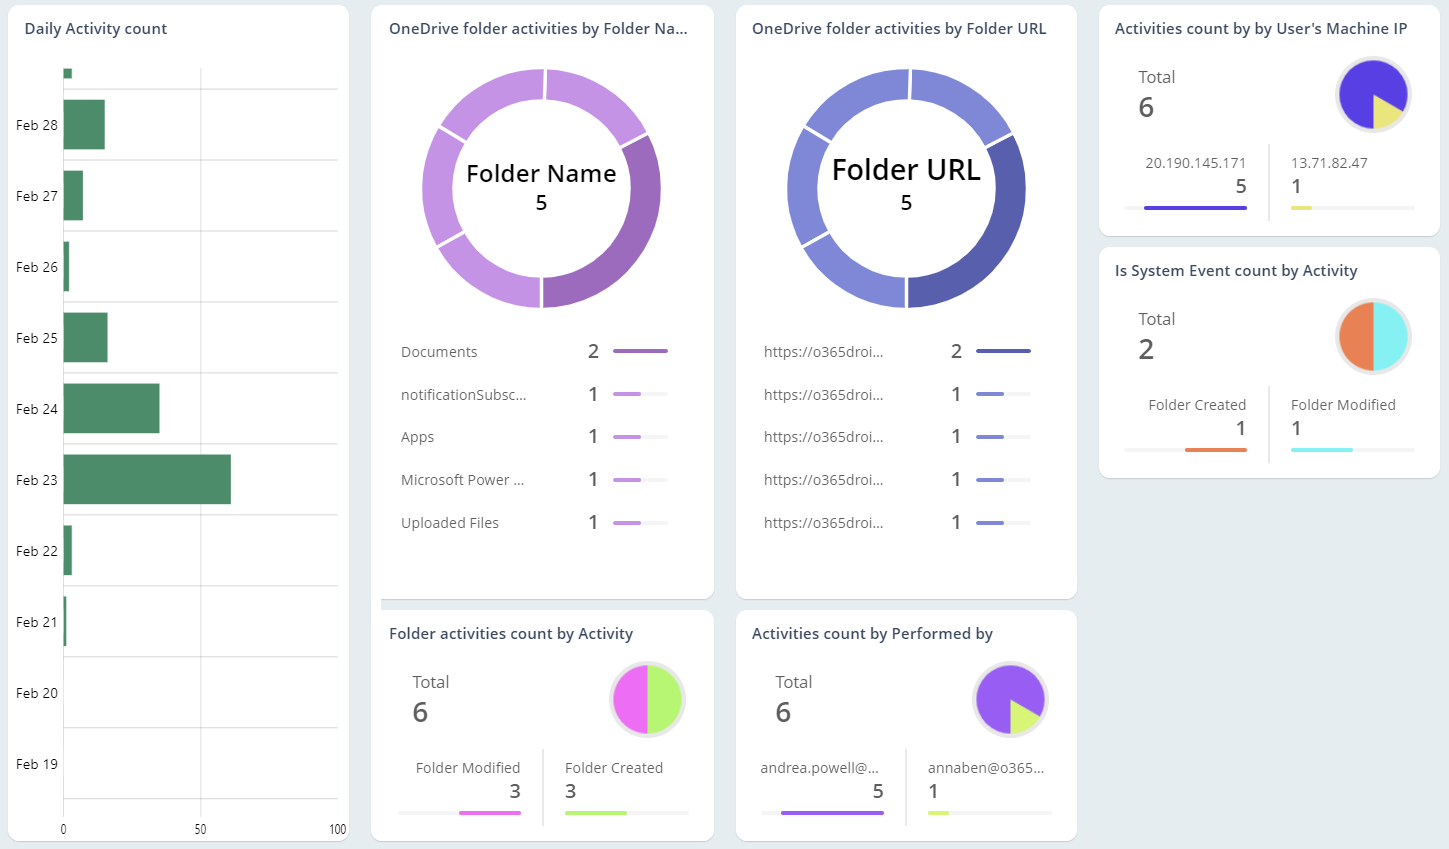
Task: Click the purple slice in the Machine IP pie chart
Action: tap(1362, 82)
